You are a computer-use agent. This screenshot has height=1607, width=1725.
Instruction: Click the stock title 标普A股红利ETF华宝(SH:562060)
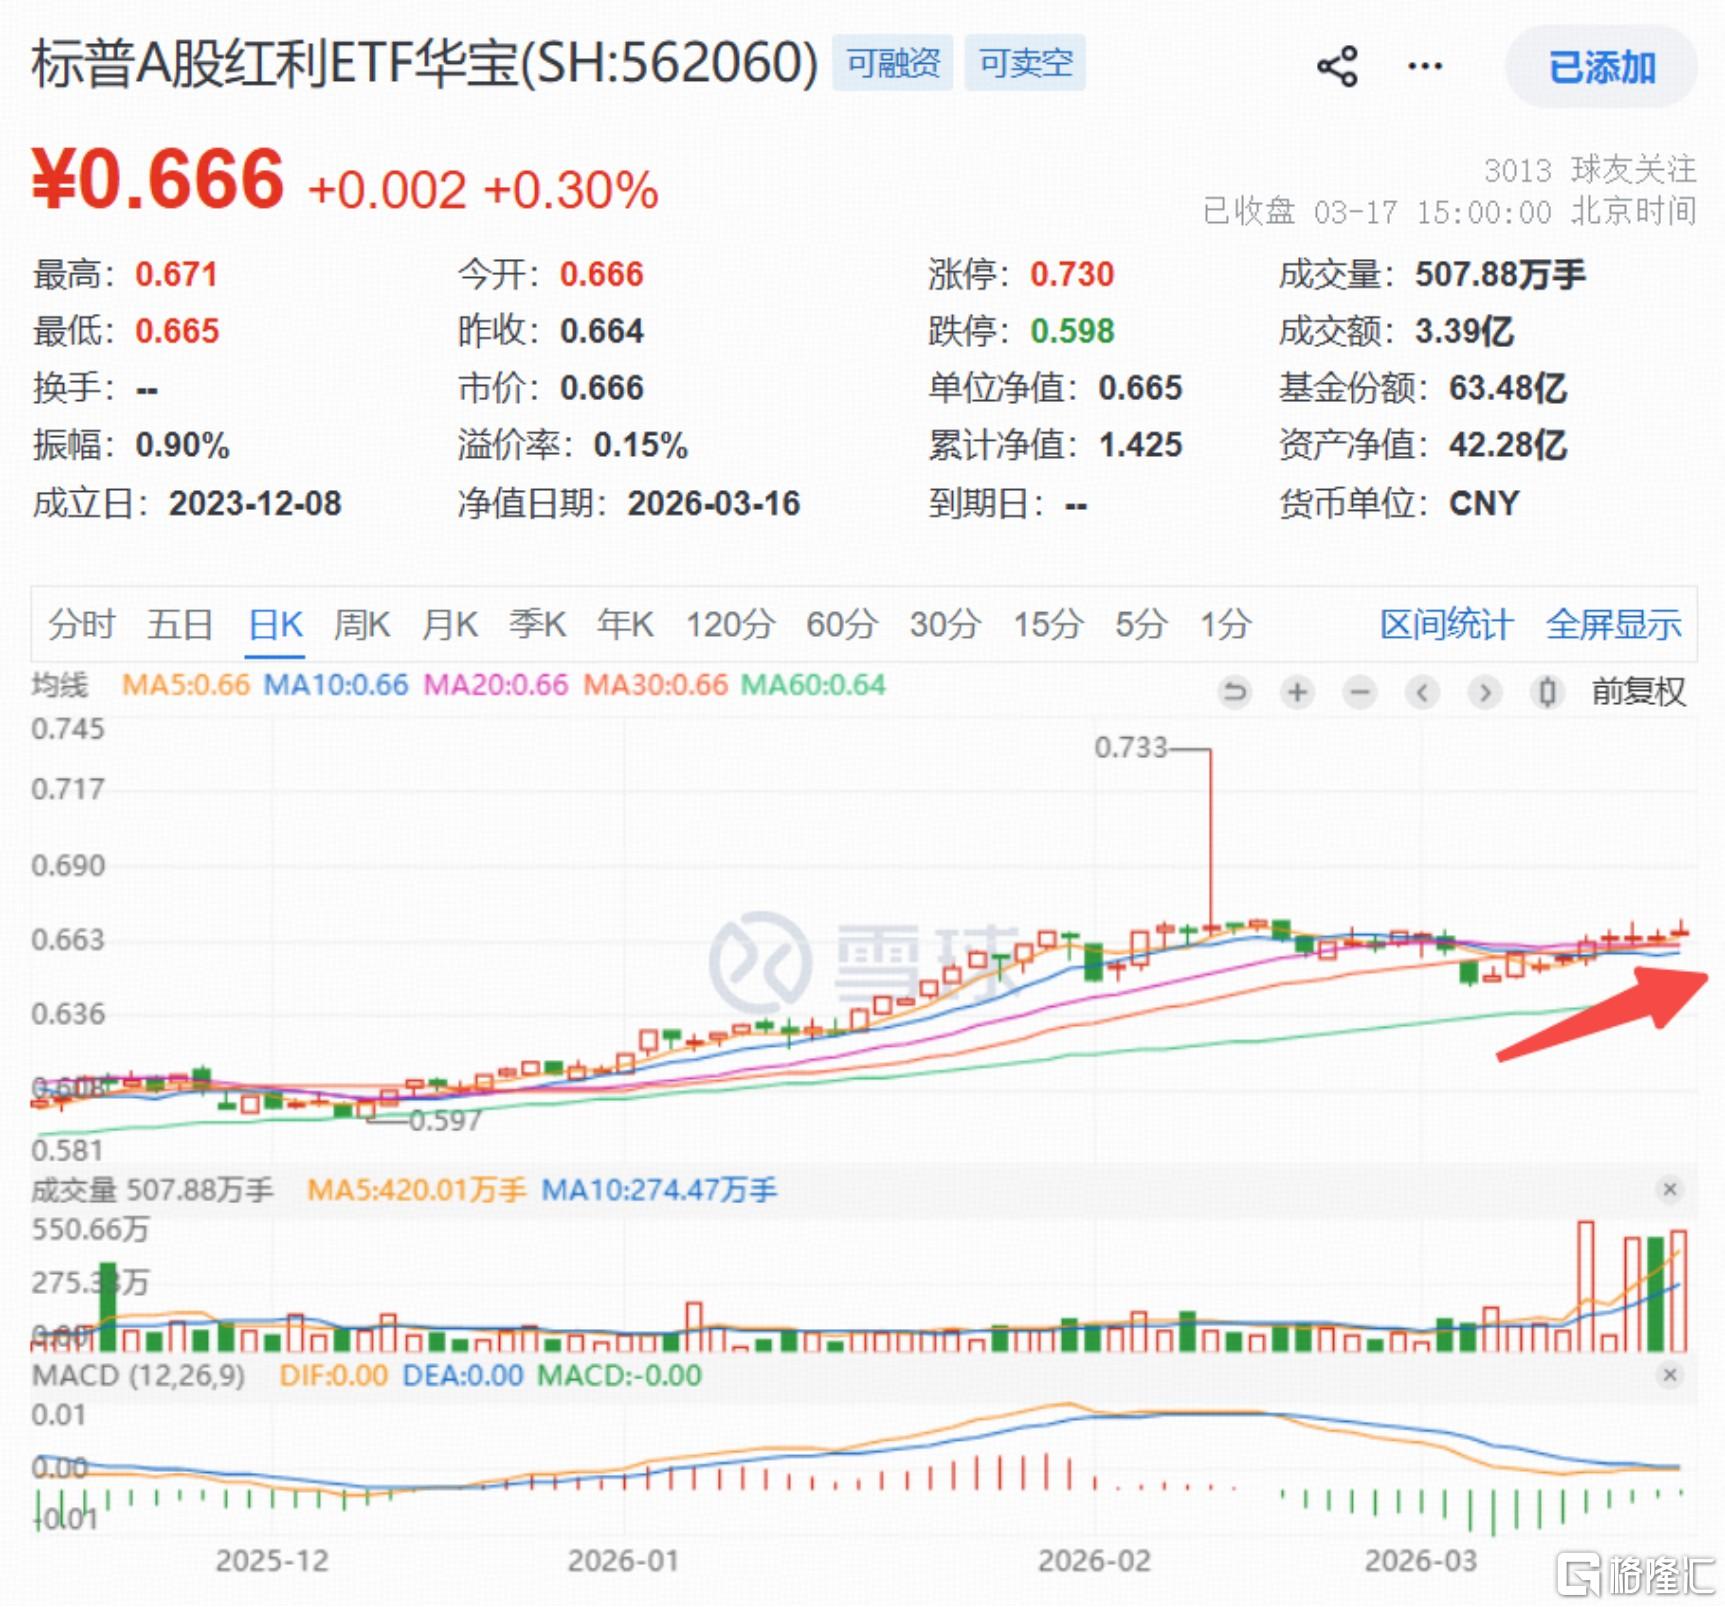click(425, 63)
